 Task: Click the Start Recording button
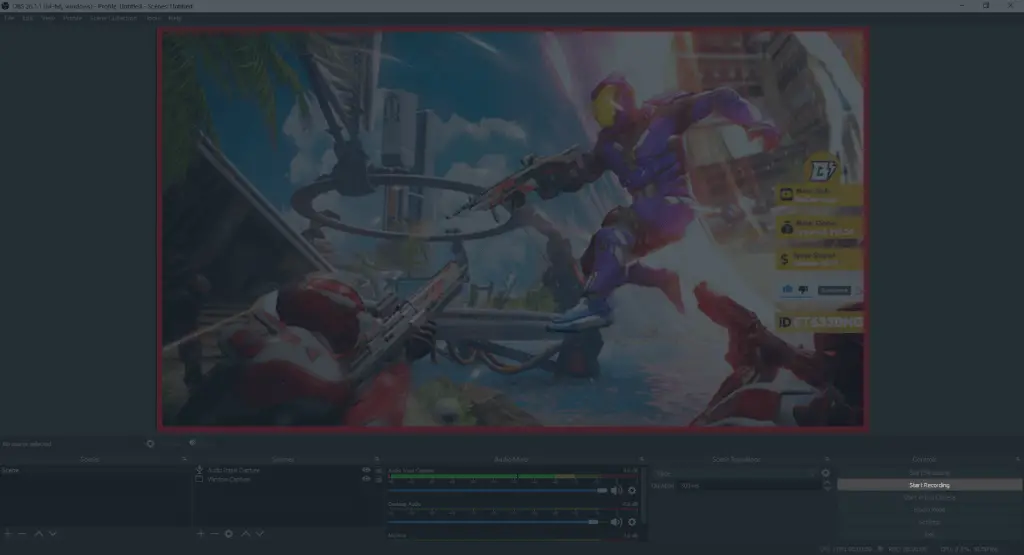tap(929, 485)
